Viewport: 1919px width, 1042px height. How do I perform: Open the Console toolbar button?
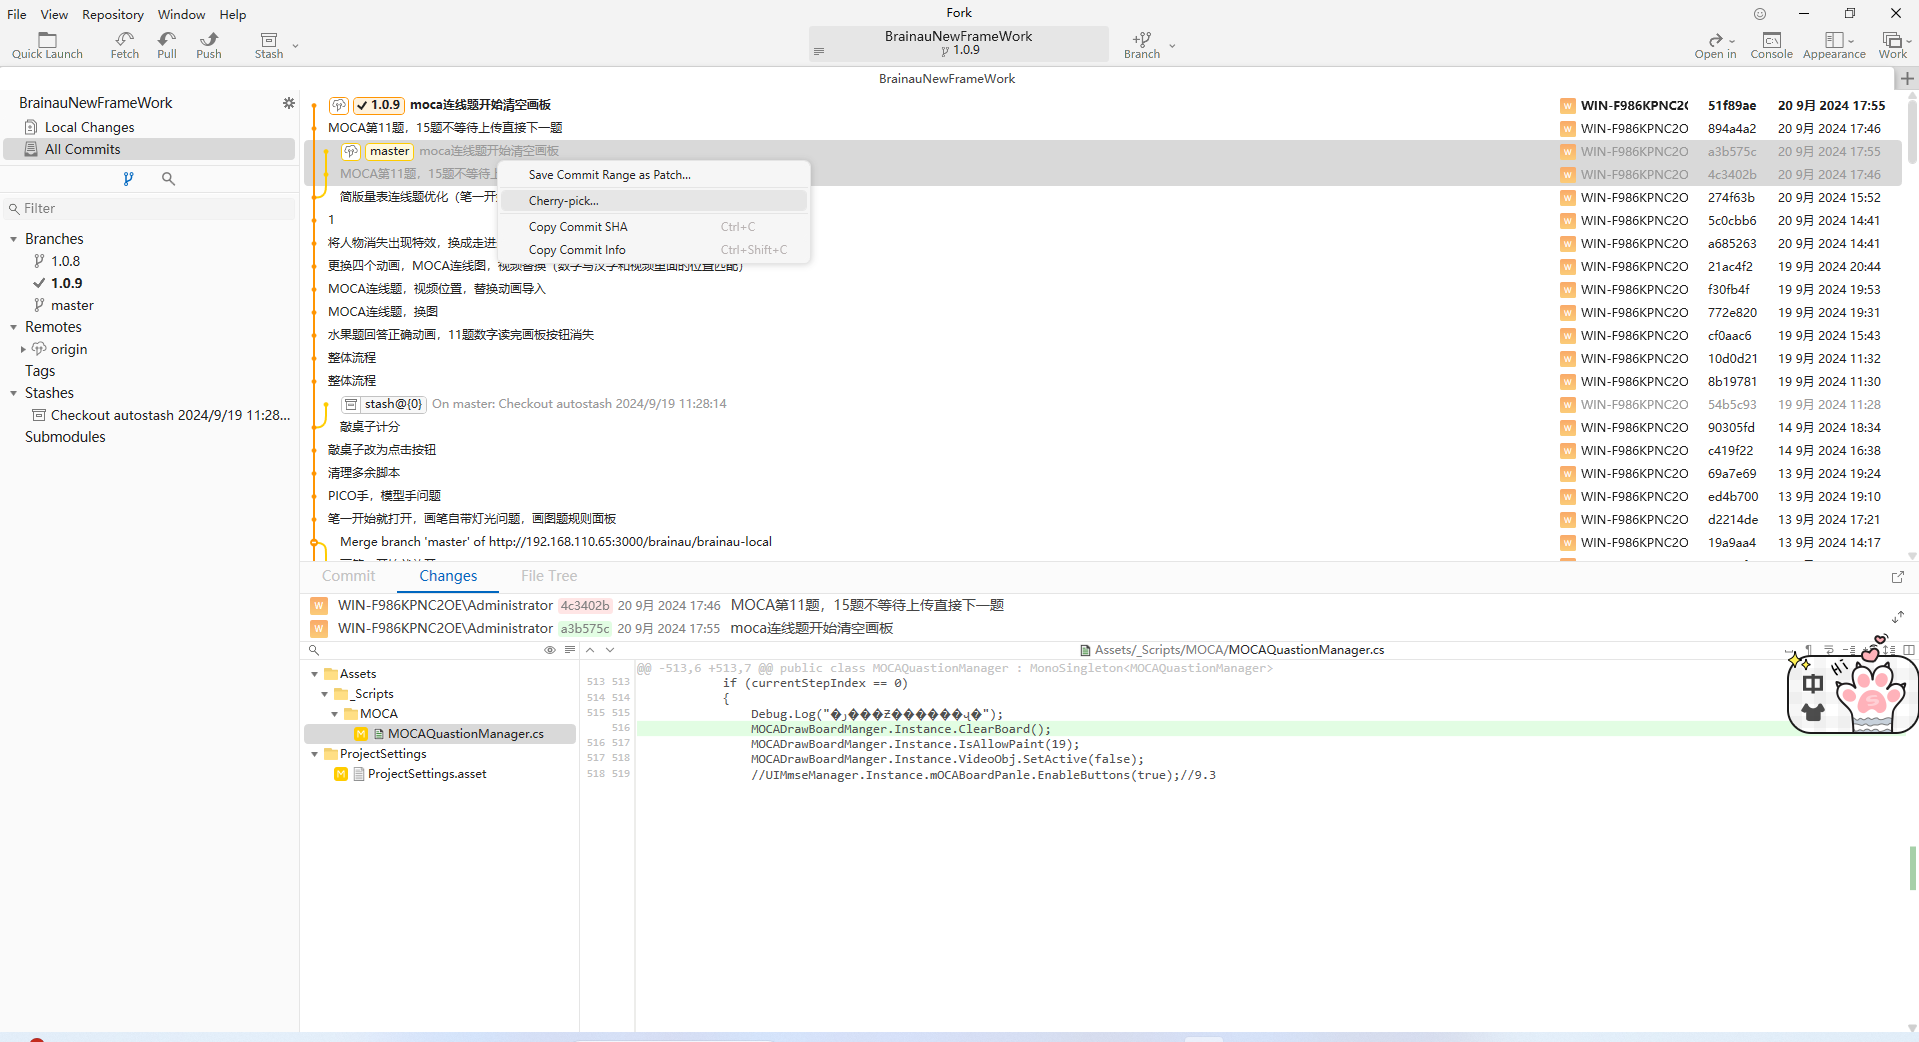point(1771,45)
